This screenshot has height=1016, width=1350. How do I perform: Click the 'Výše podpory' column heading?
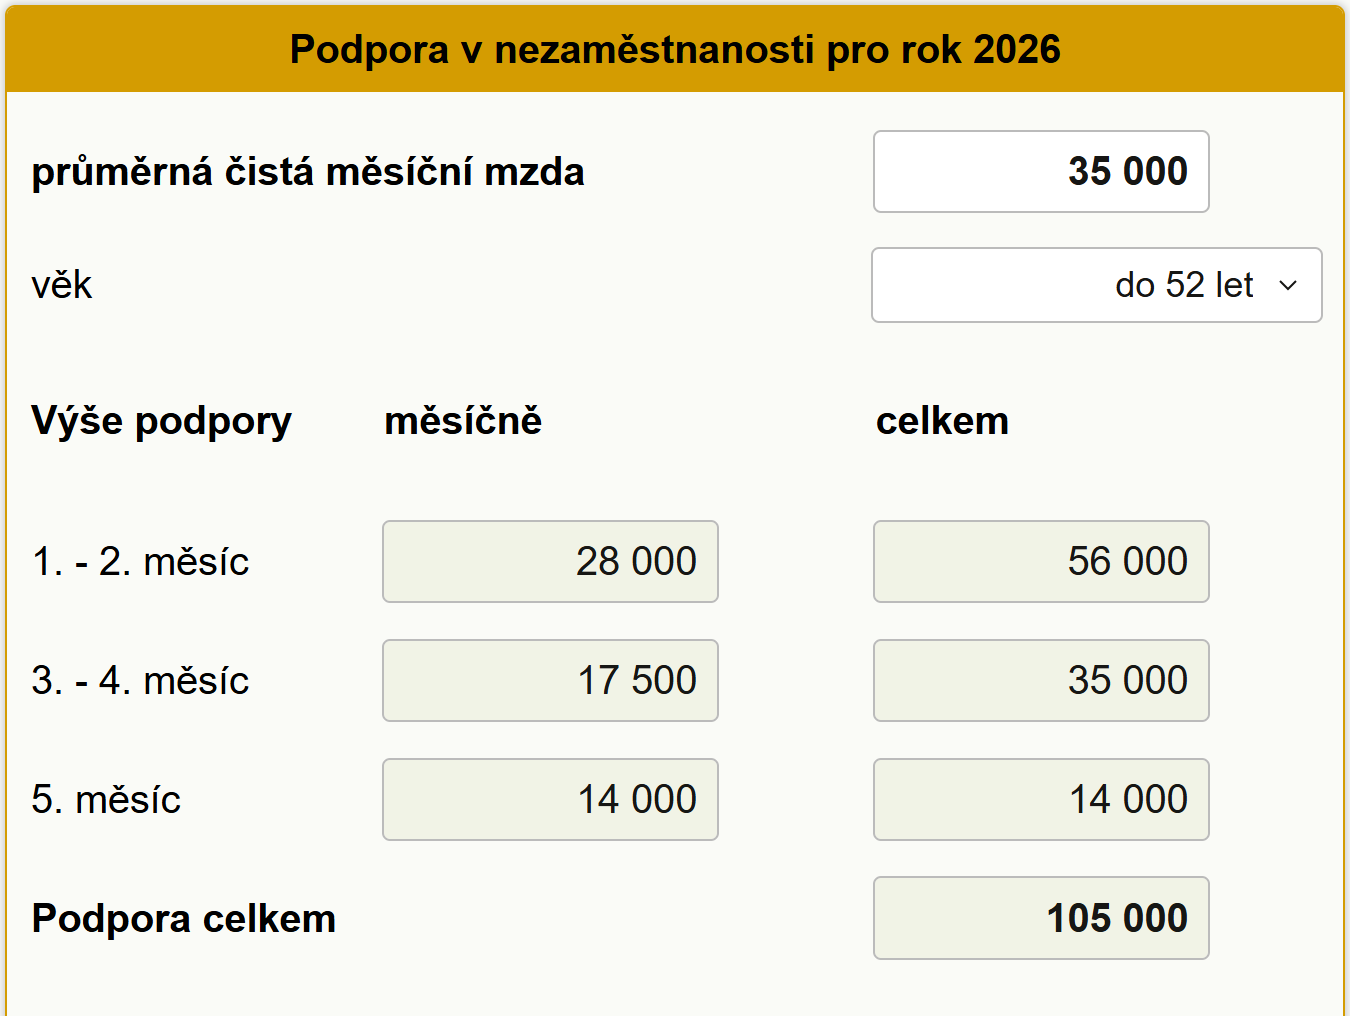pyautogui.click(x=161, y=421)
